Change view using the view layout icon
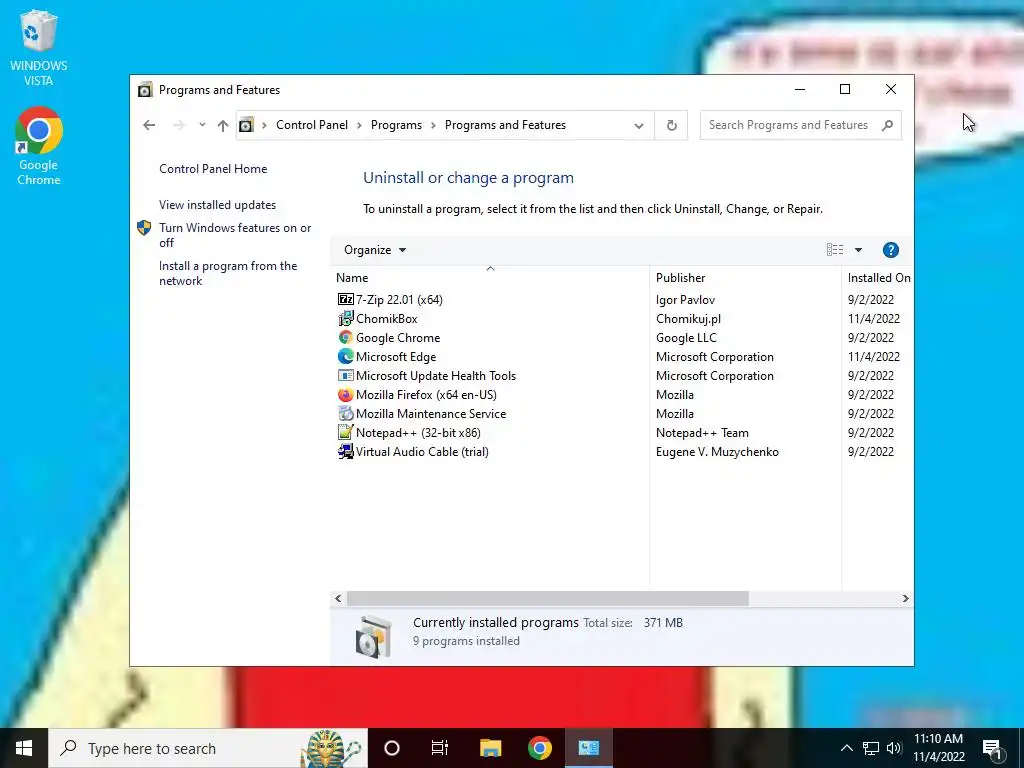 click(x=835, y=249)
